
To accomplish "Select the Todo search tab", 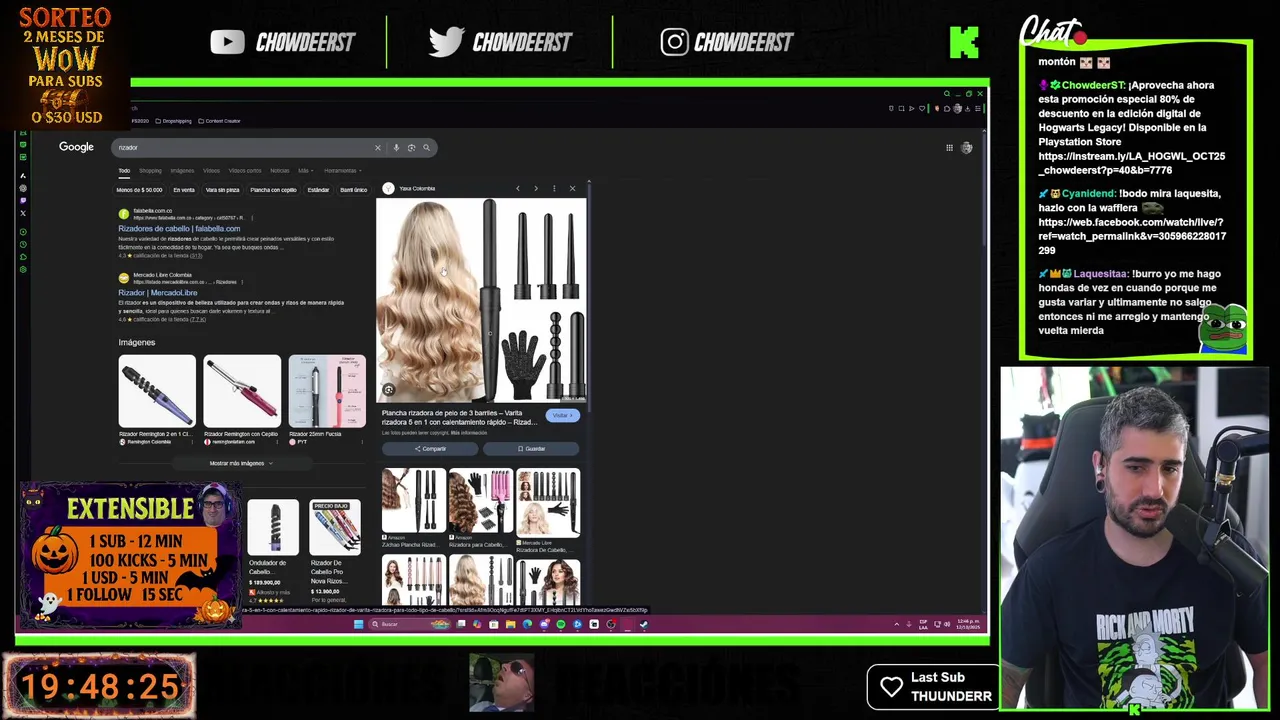I will (124, 170).
